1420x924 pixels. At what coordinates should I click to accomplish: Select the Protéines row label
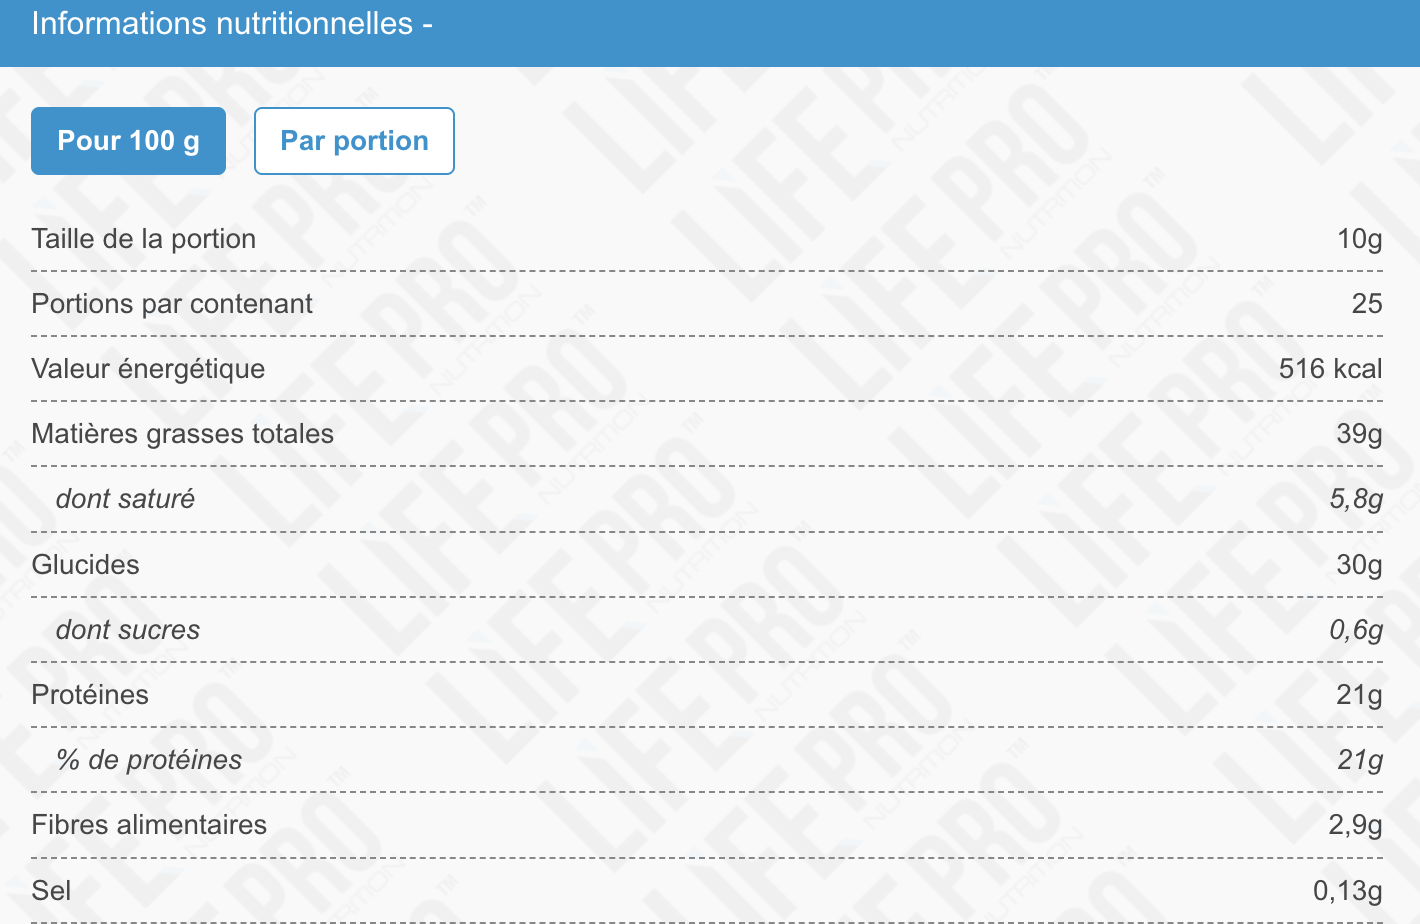point(90,695)
